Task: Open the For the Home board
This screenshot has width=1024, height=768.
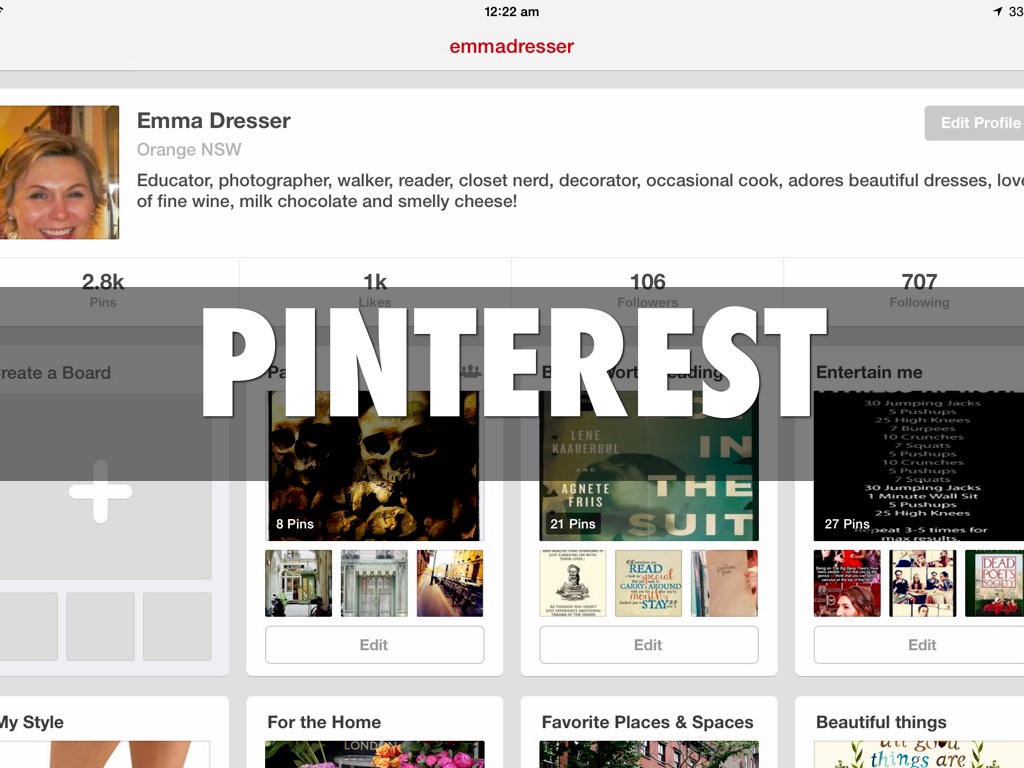Action: pos(324,722)
